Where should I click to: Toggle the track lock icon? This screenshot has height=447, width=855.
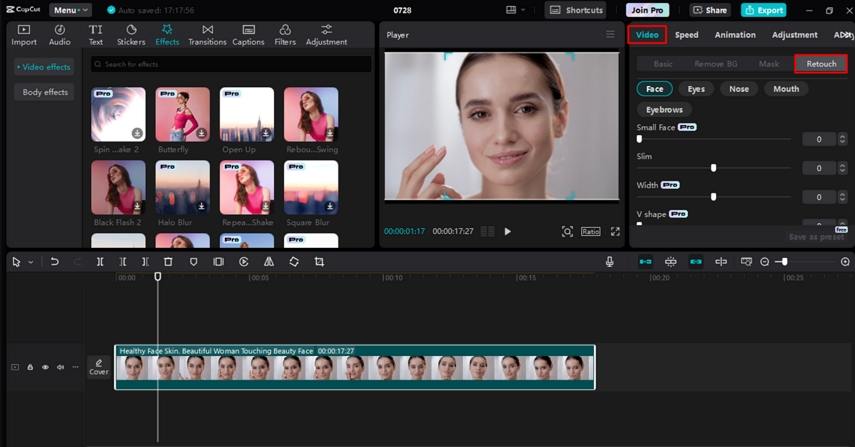[x=30, y=367]
